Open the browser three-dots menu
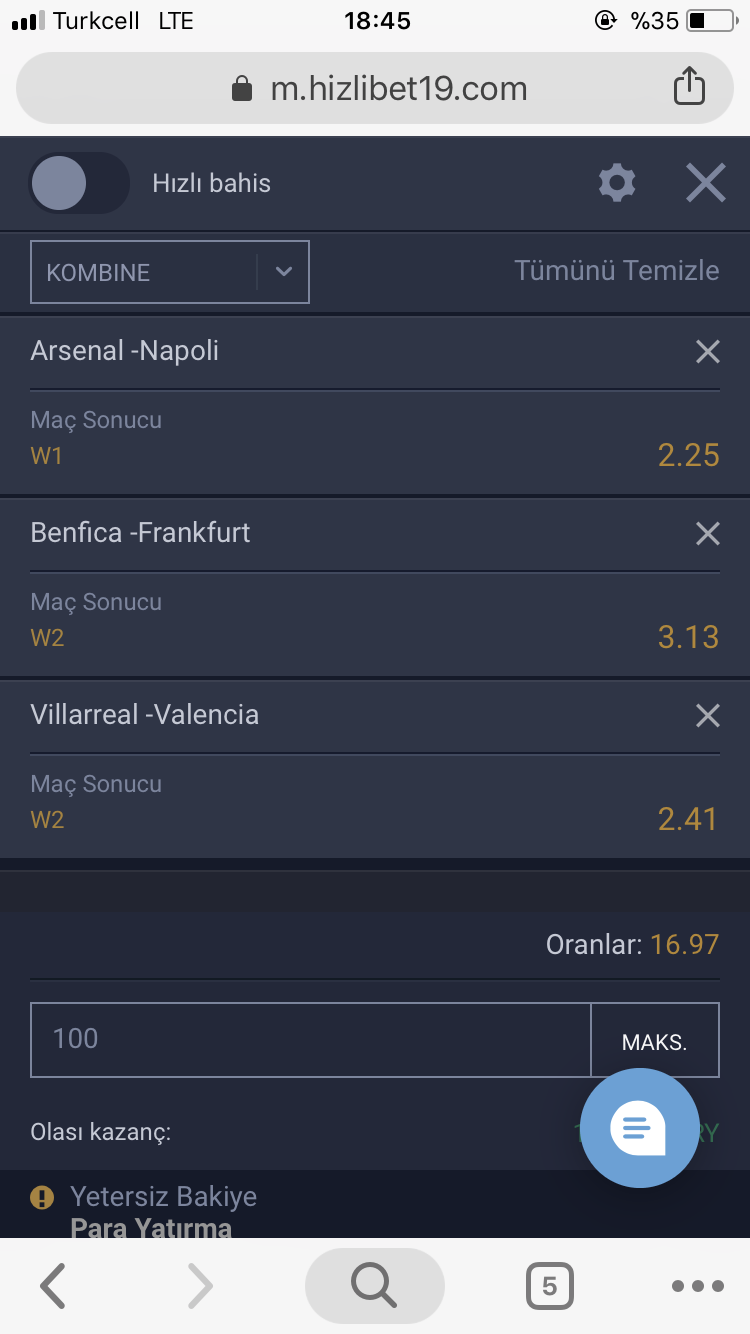The width and height of the screenshot is (750, 1334). pyautogui.click(x=698, y=1286)
